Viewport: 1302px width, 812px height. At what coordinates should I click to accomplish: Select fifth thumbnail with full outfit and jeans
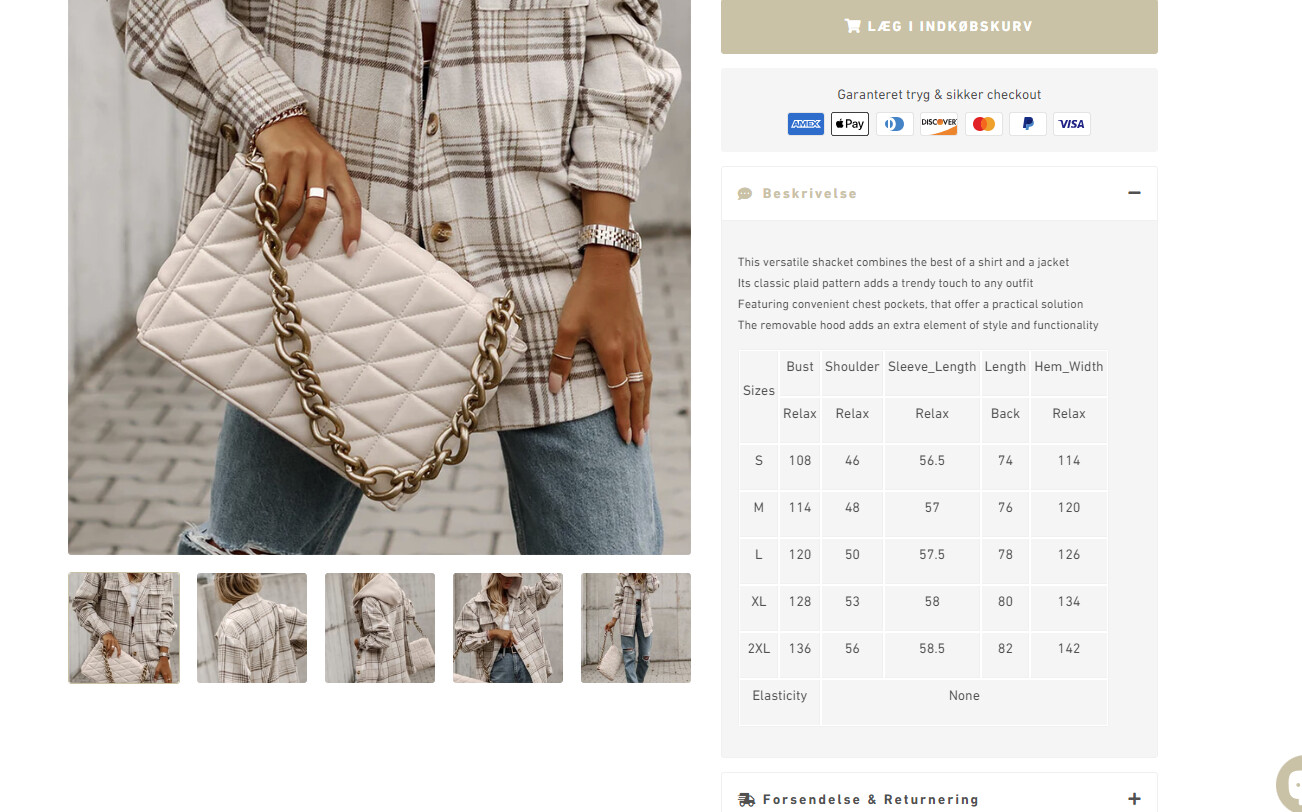click(636, 628)
